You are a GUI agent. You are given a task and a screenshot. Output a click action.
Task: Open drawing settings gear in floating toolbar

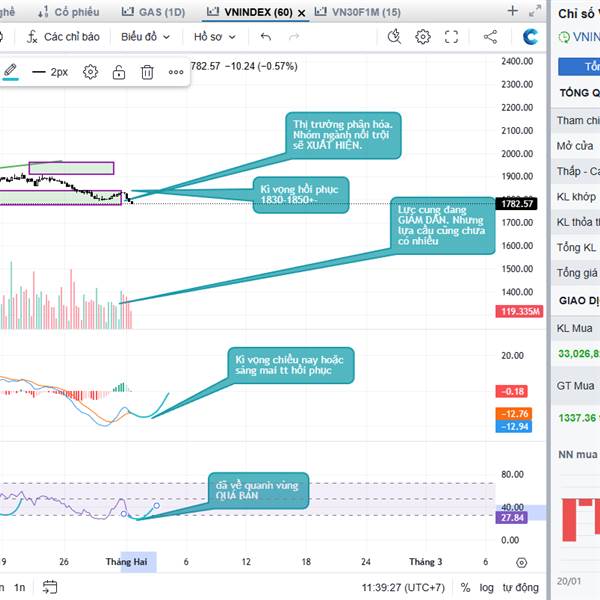[90, 72]
